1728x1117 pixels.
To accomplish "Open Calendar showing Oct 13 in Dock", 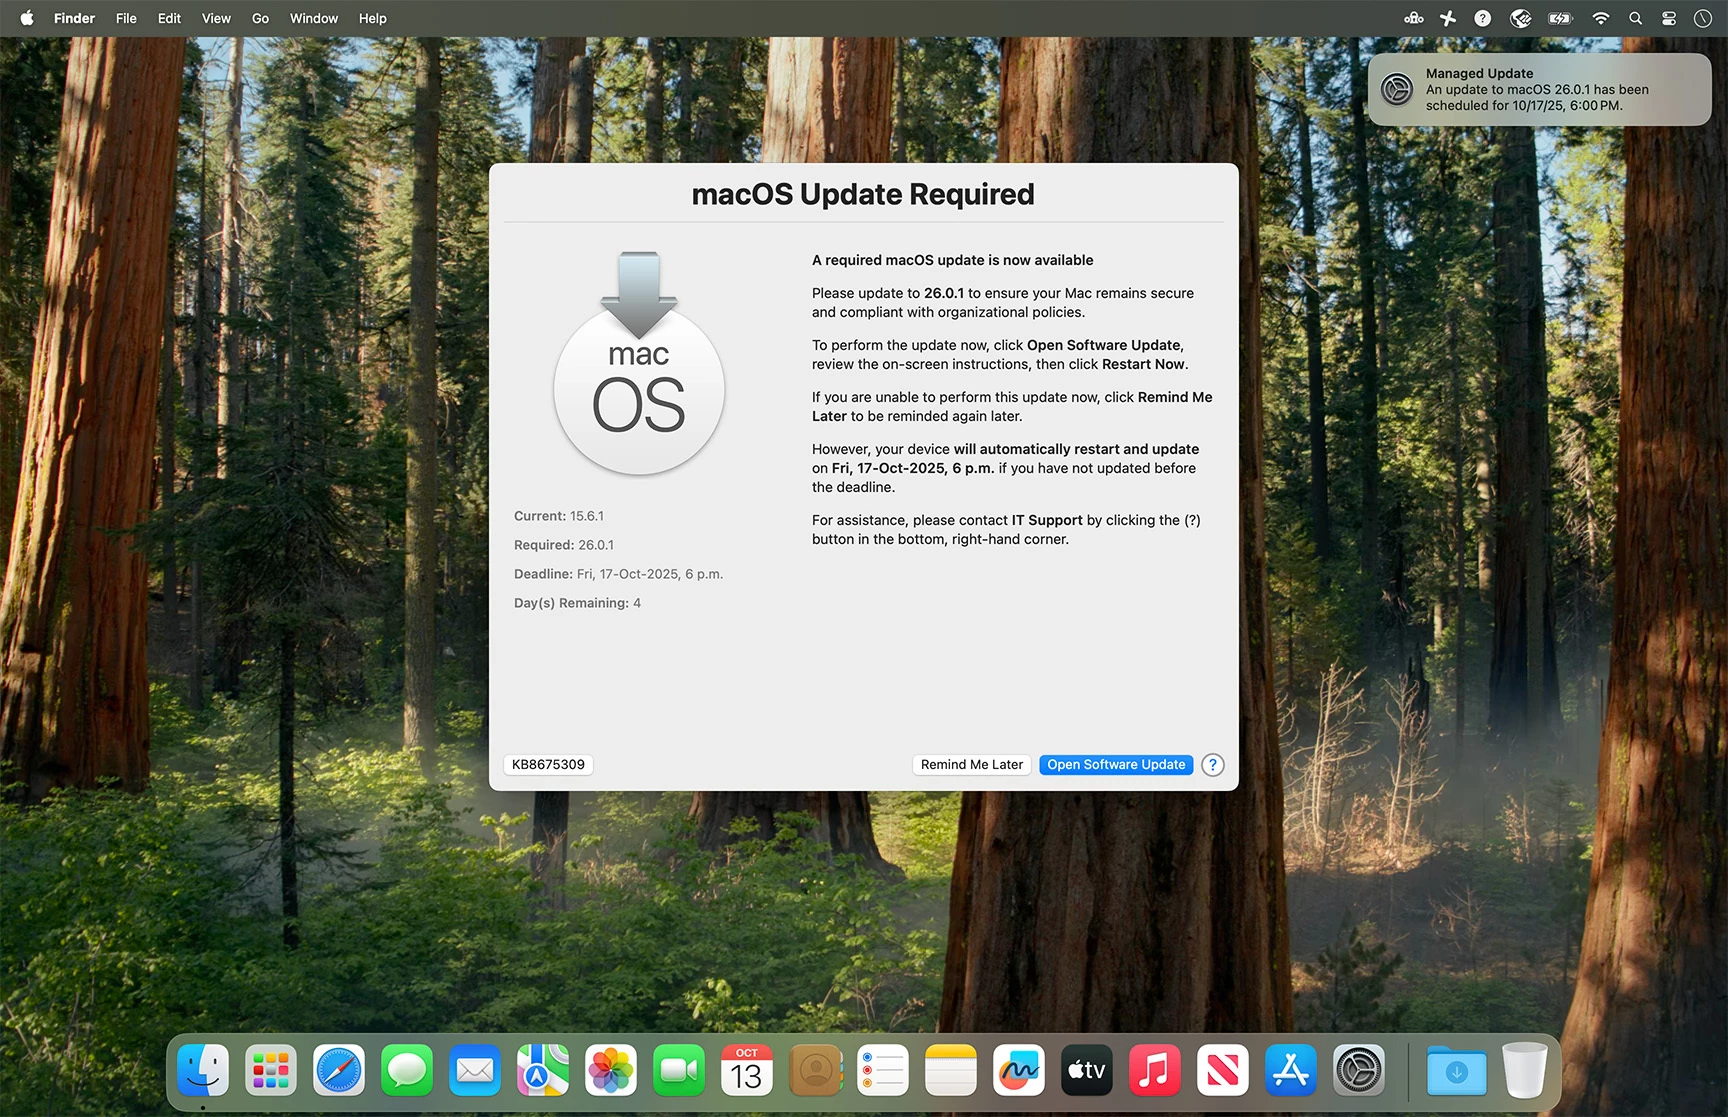I will click(747, 1071).
